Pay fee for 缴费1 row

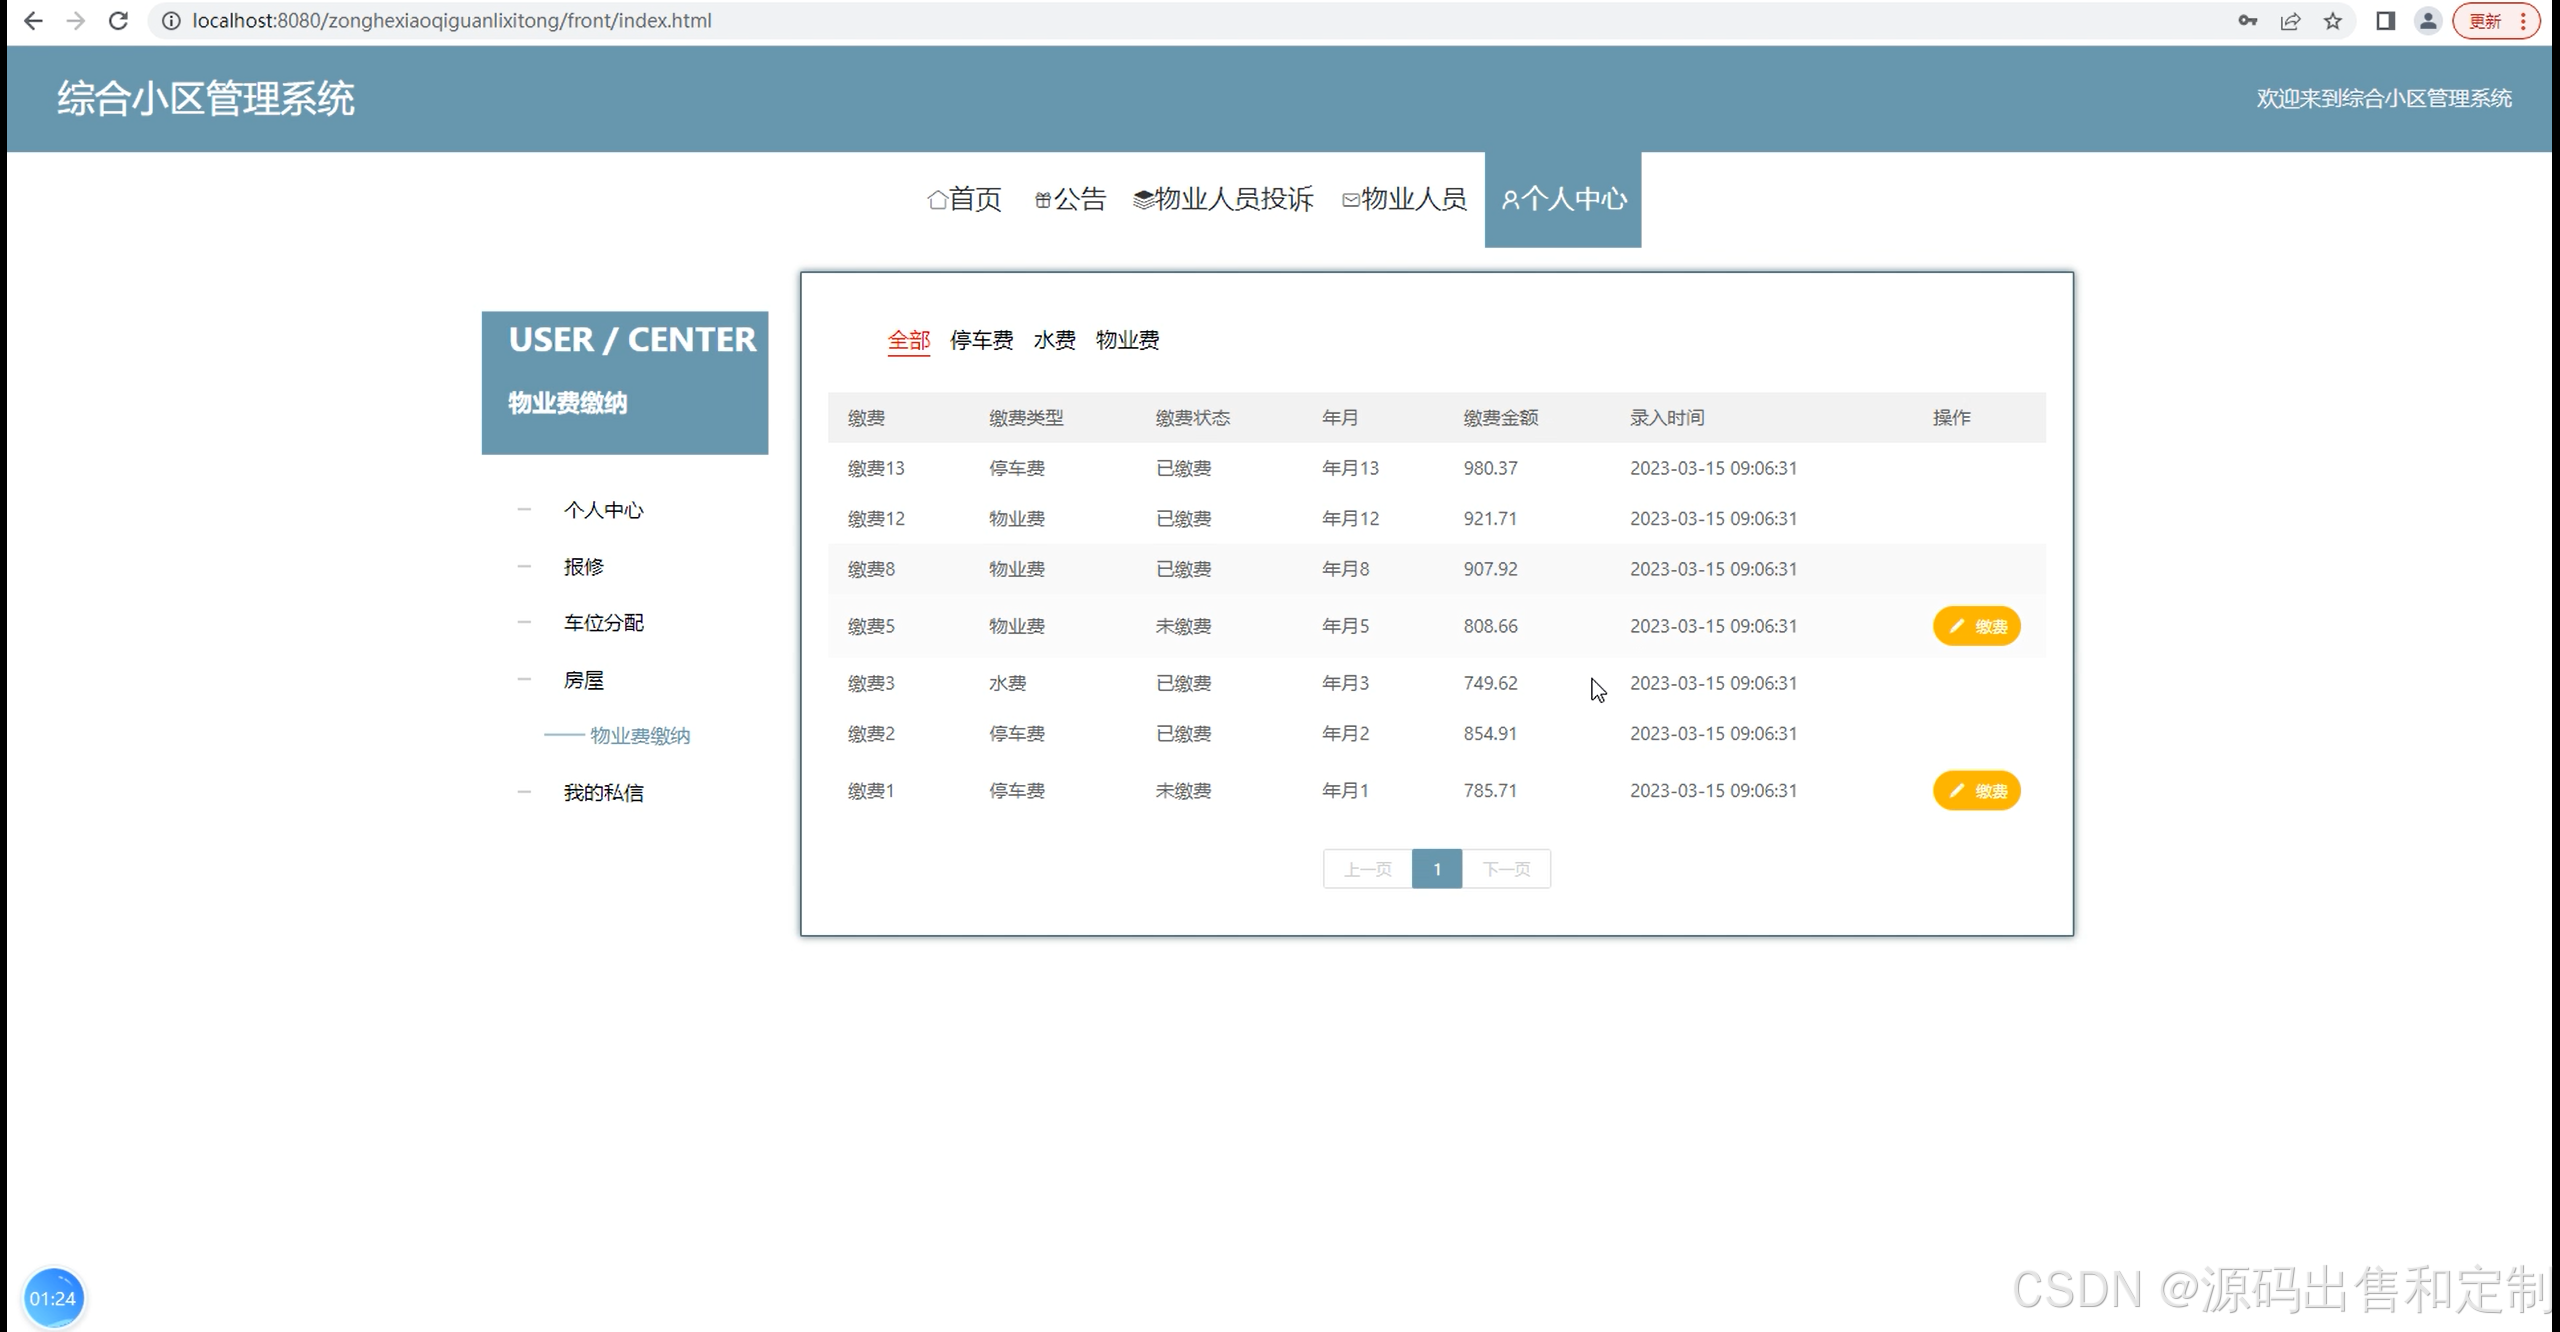(x=1976, y=791)
